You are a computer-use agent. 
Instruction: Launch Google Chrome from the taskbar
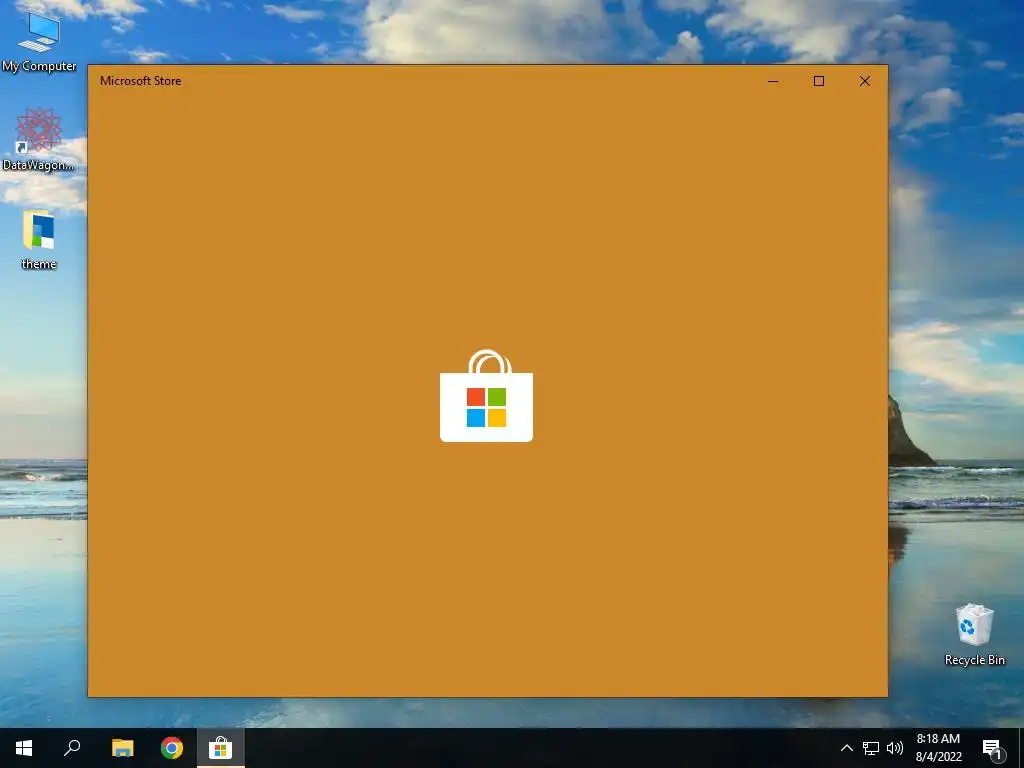pos(172,748)
